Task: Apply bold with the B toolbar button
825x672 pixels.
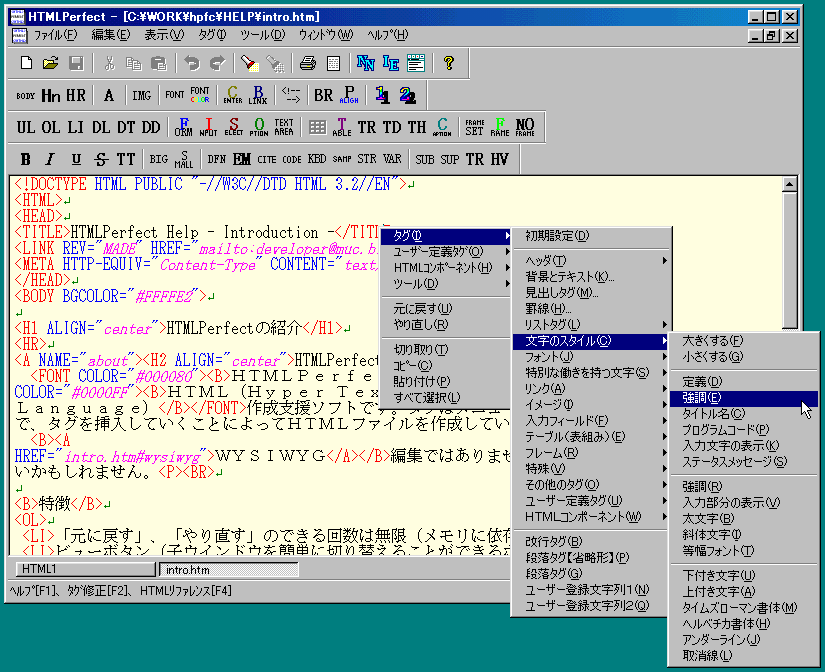Action: pos(26,159)
